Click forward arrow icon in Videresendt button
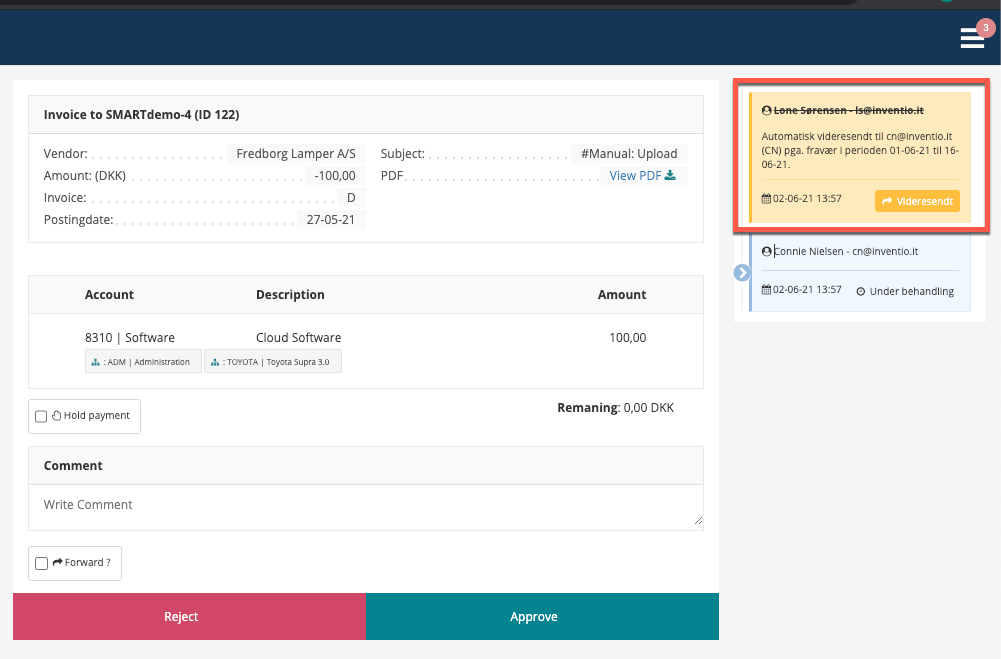 coord(887,201)
